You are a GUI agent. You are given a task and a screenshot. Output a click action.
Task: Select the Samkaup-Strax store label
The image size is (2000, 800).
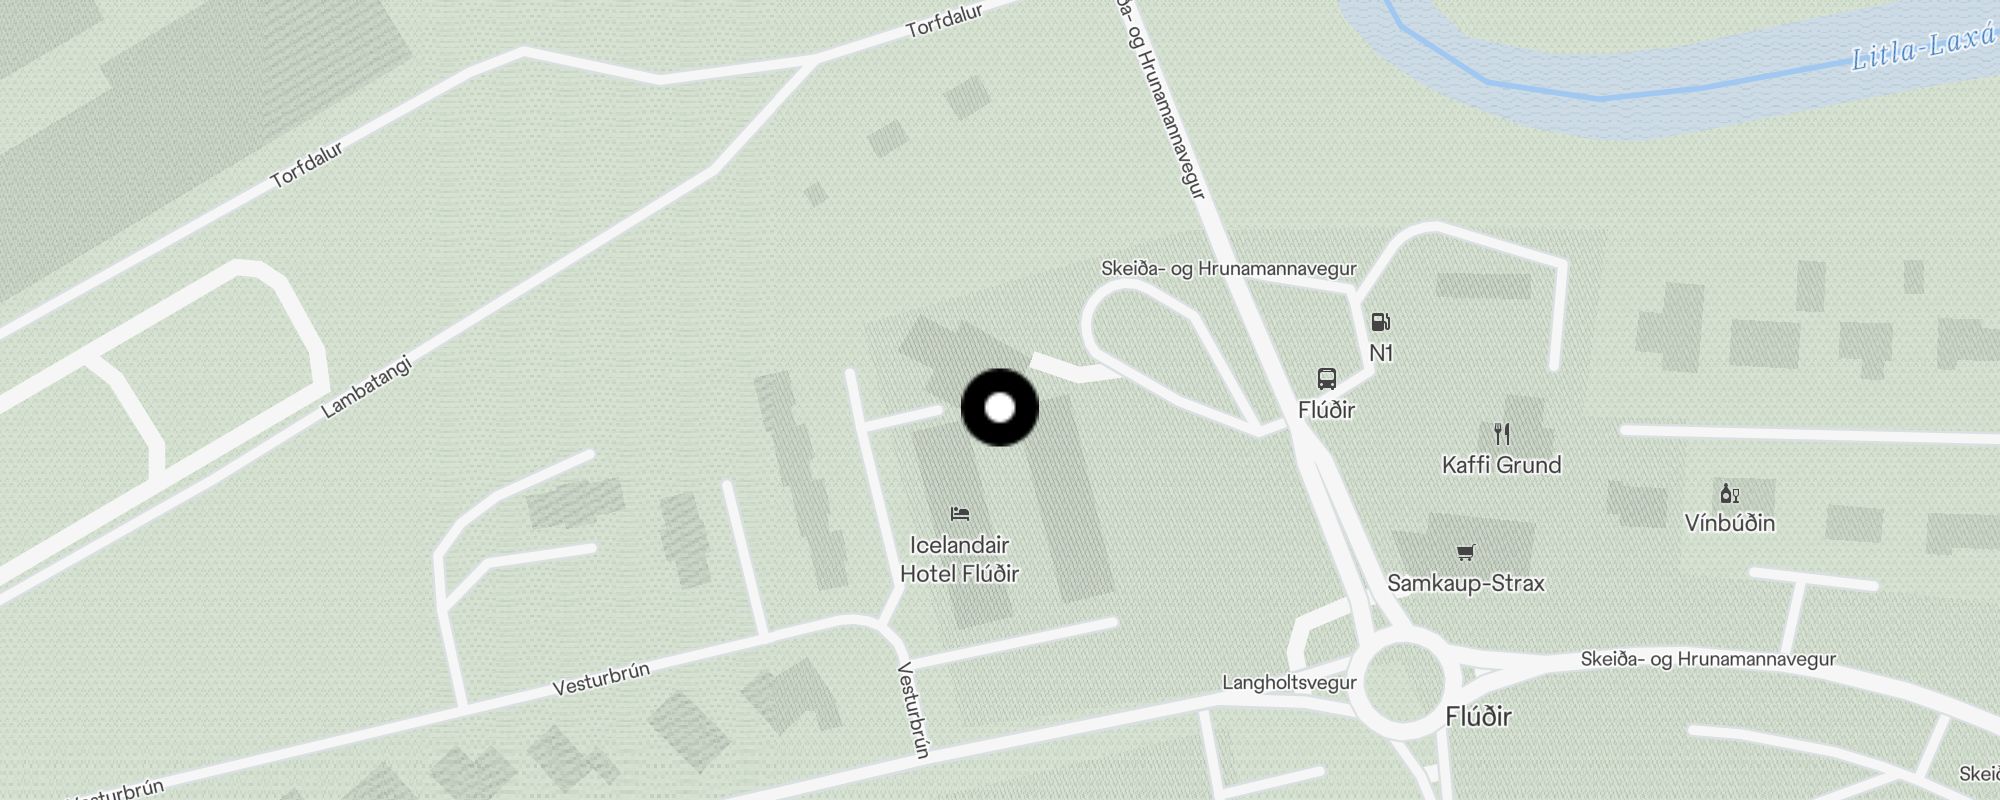(1466, 583)
